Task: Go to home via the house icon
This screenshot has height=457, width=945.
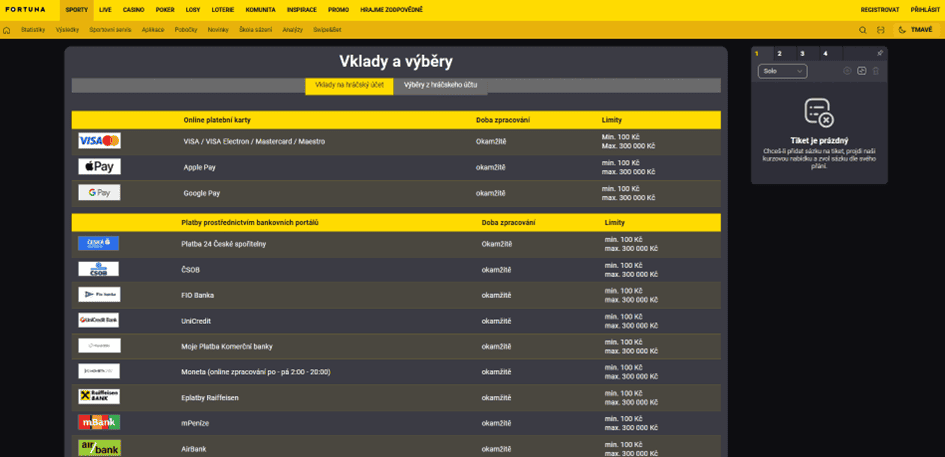Action: click(x=7, y=30)
